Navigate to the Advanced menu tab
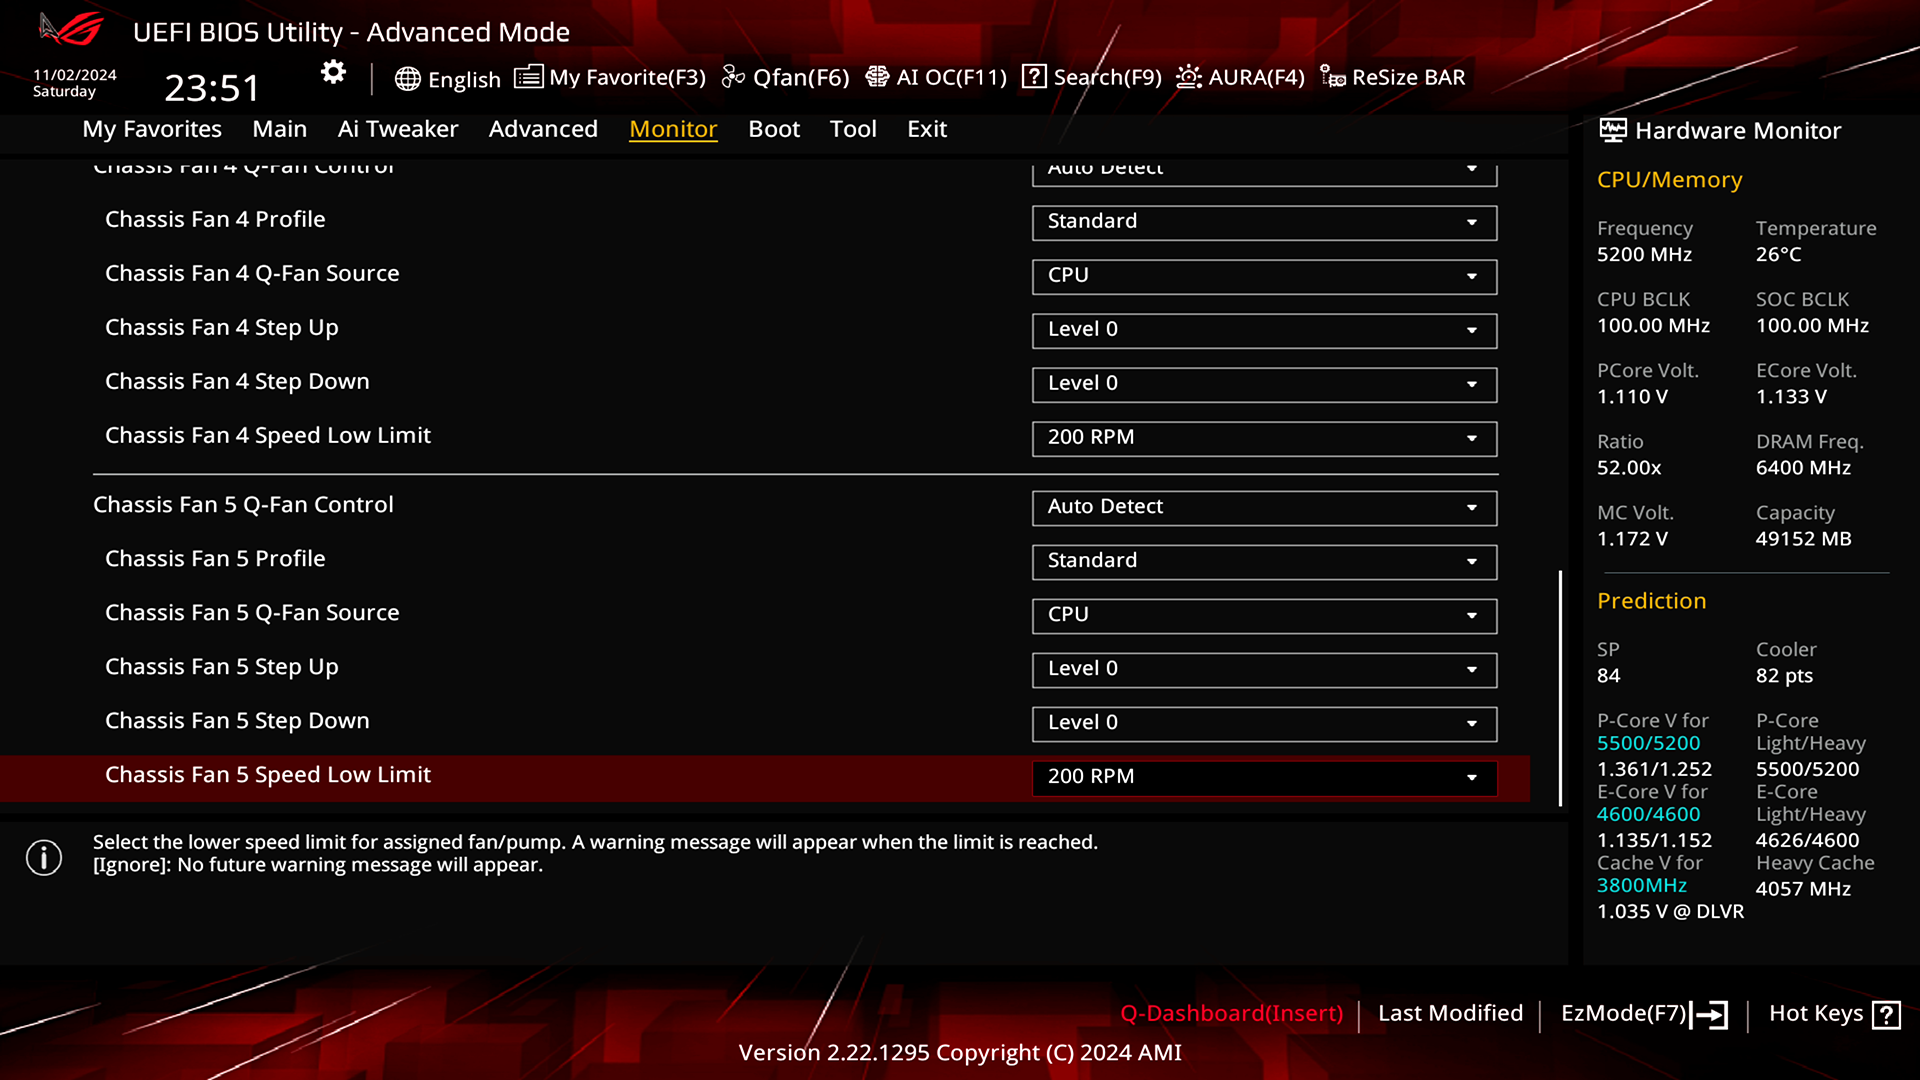The height and width of the screenshot is (1080, 1920). tap(542, 128)
